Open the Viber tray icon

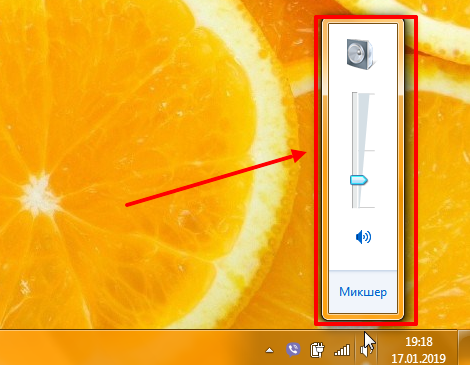point(293,350)
